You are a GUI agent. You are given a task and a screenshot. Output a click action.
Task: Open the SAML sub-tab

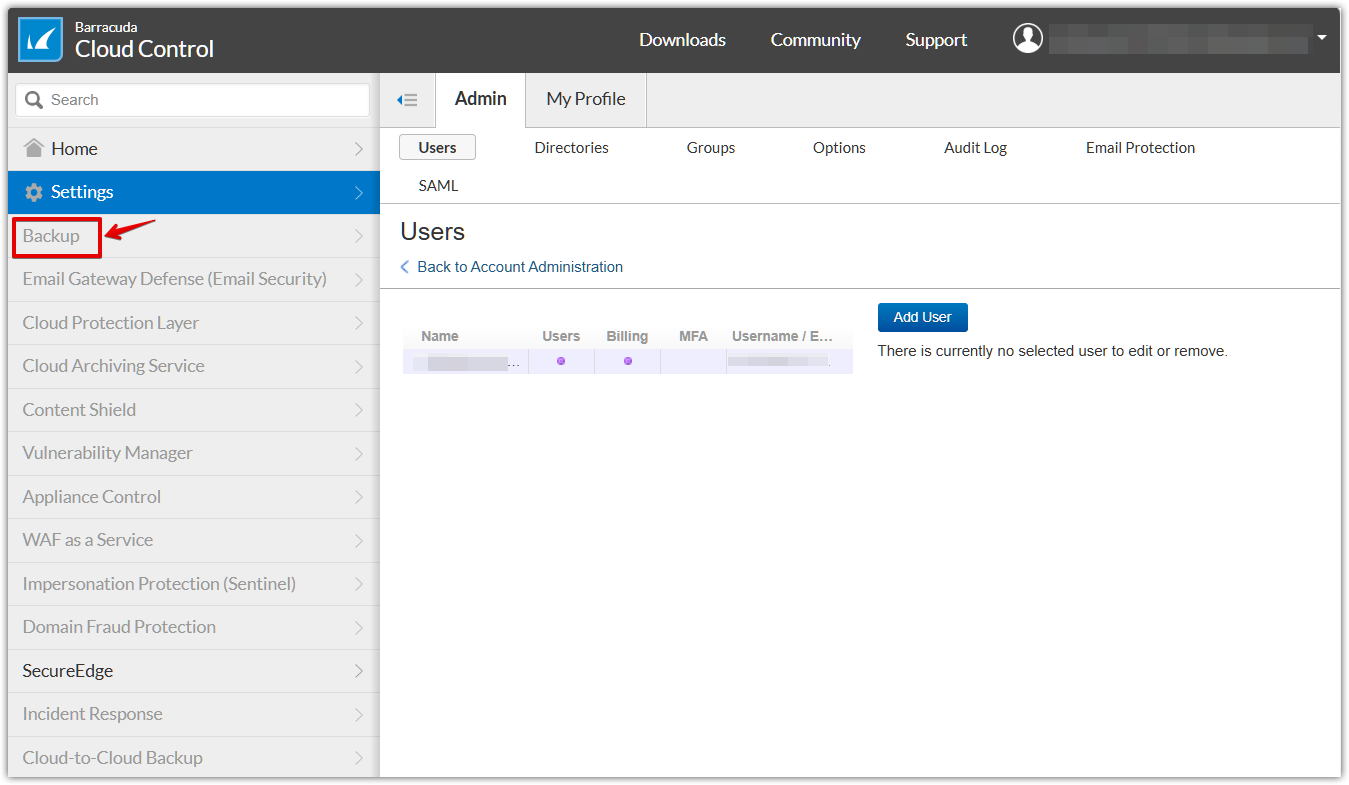[x=438, y=185]
